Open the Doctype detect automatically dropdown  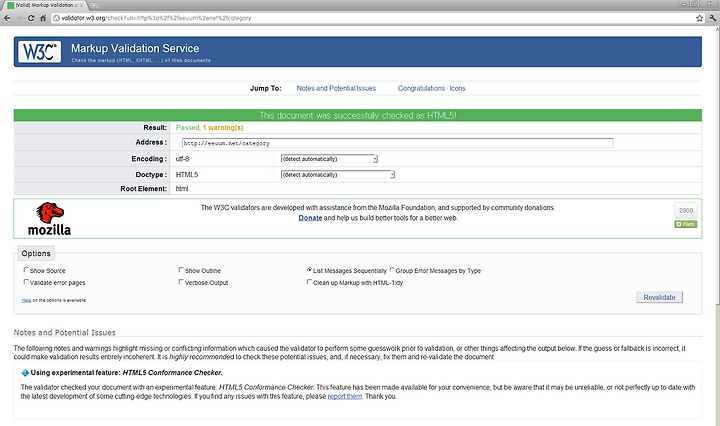tap(338, 174)
